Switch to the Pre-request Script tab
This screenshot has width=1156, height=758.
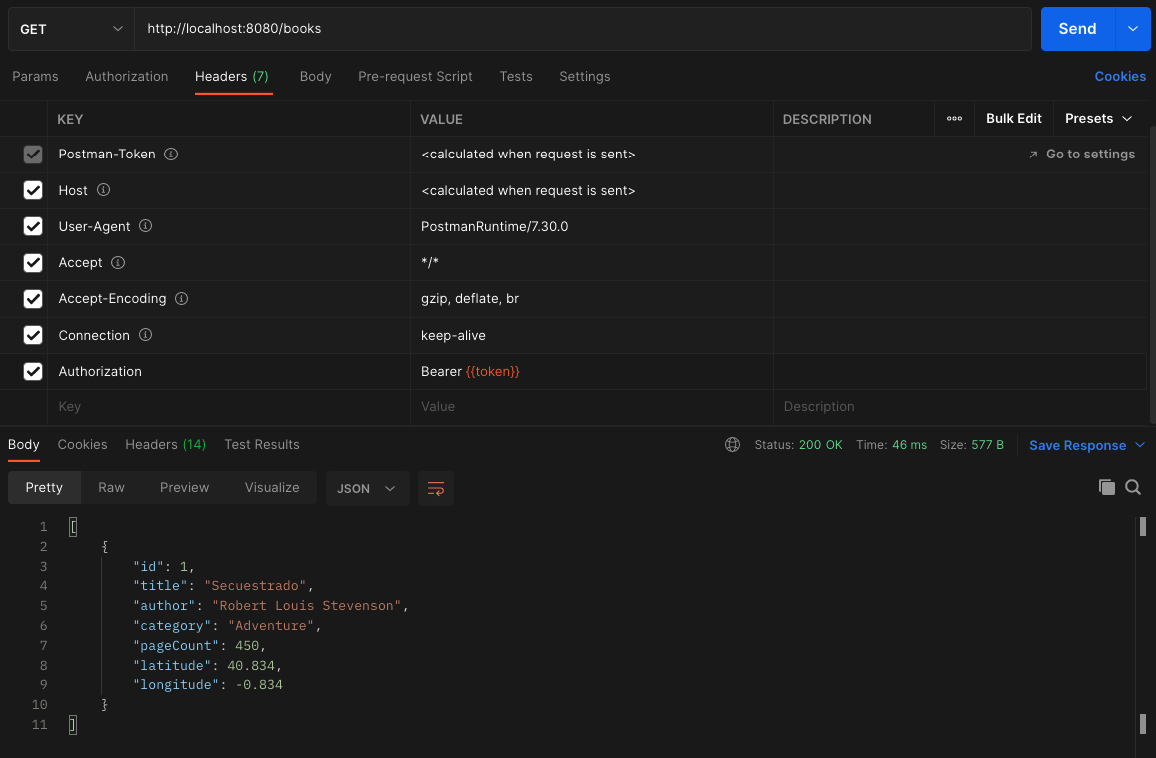[x=415, y=76]
